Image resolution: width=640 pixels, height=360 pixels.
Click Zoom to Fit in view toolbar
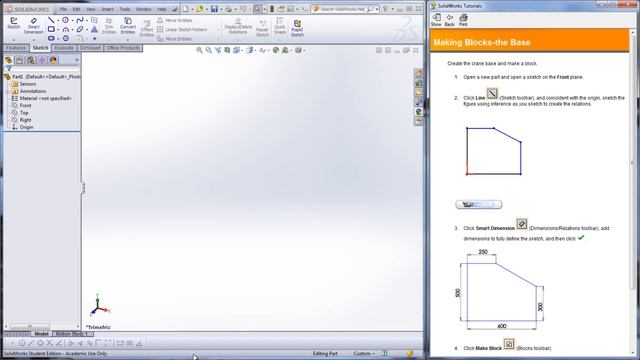pyautogui.click(x=199, y=50)
